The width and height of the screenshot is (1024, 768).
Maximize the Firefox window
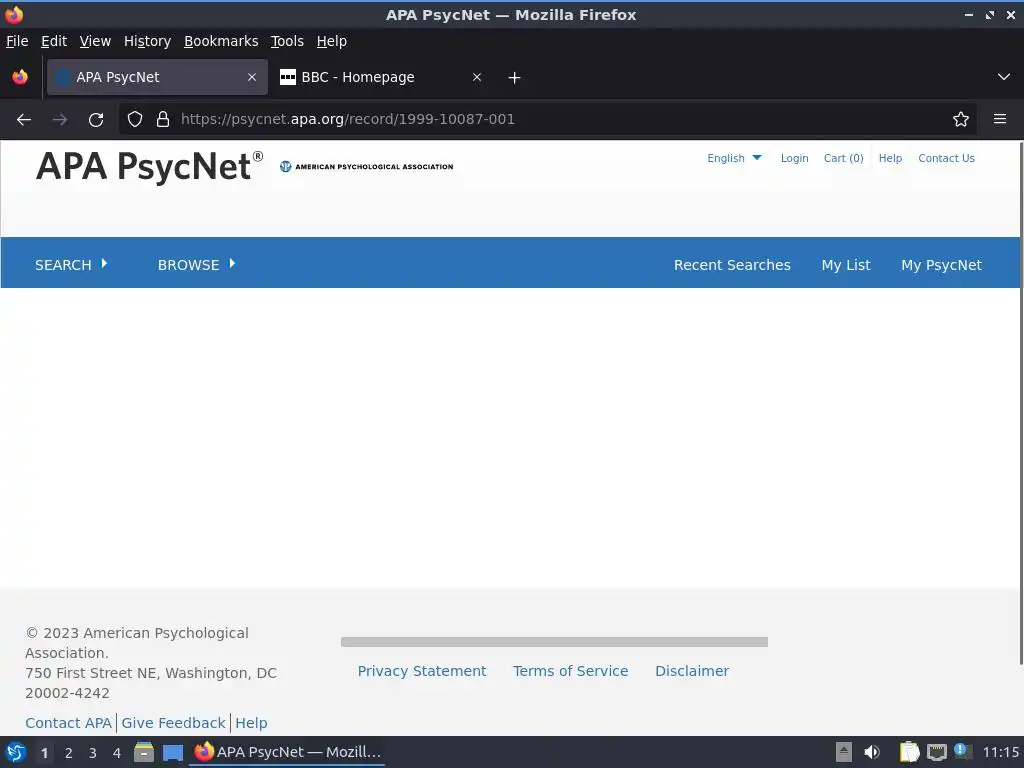pos(990,14)
